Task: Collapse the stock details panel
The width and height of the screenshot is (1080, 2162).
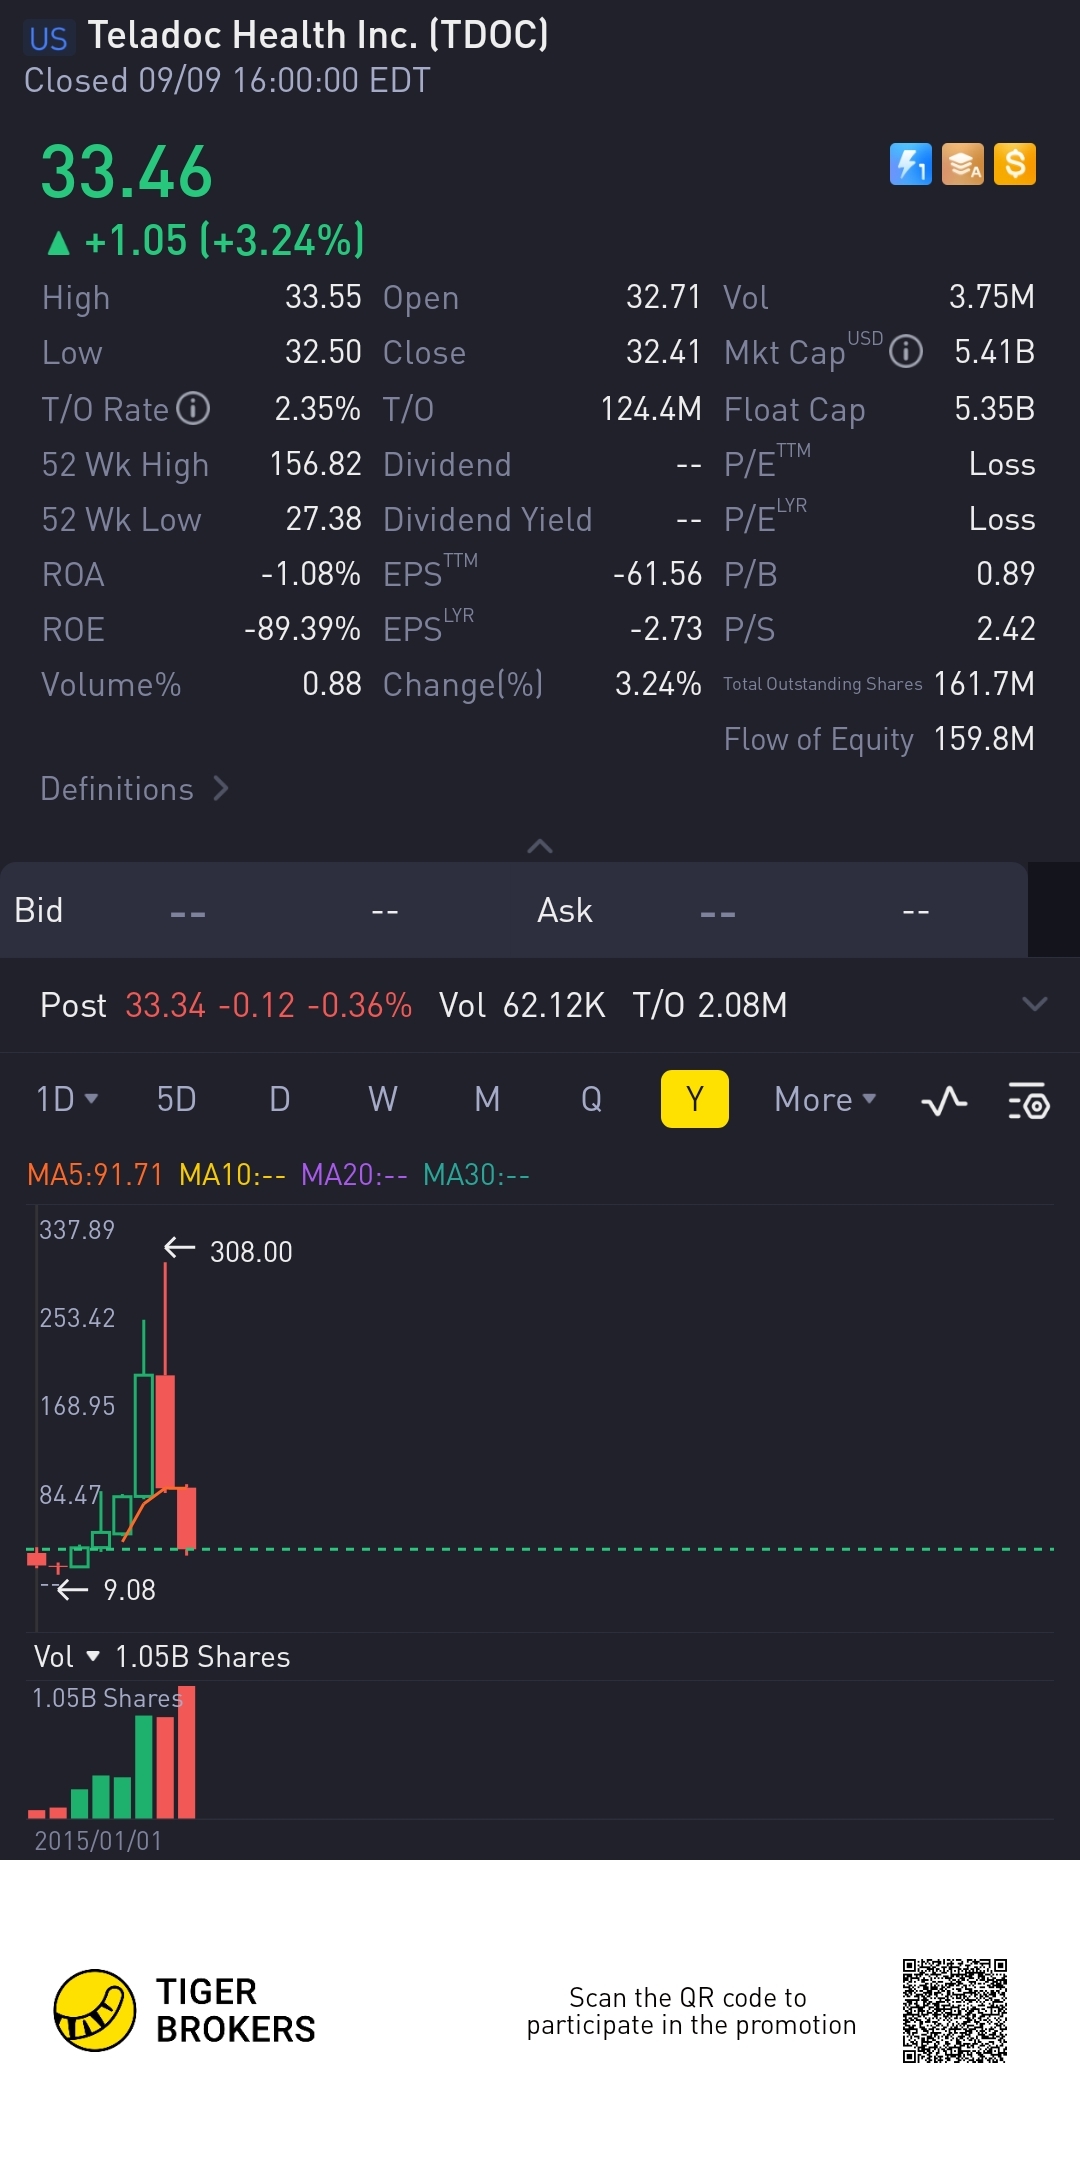Action: 540,846
